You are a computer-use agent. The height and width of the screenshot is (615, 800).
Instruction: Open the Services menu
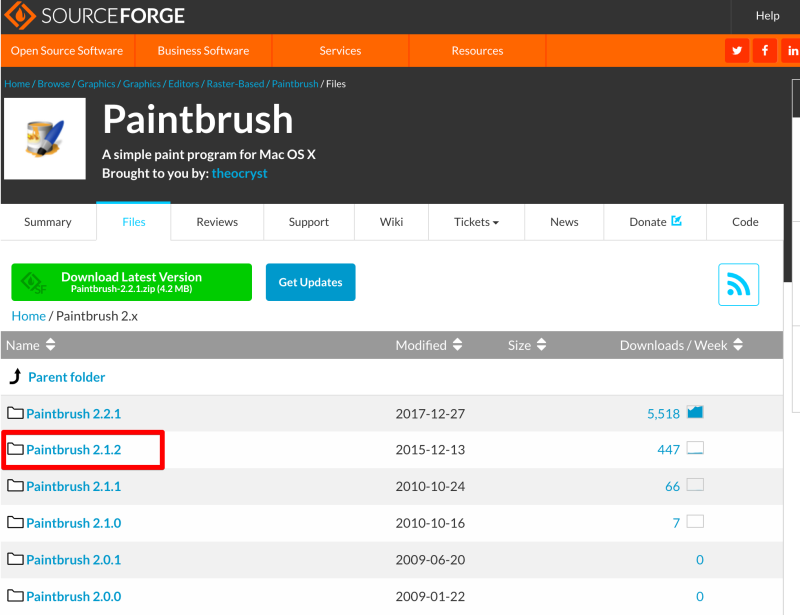point(340,51)
